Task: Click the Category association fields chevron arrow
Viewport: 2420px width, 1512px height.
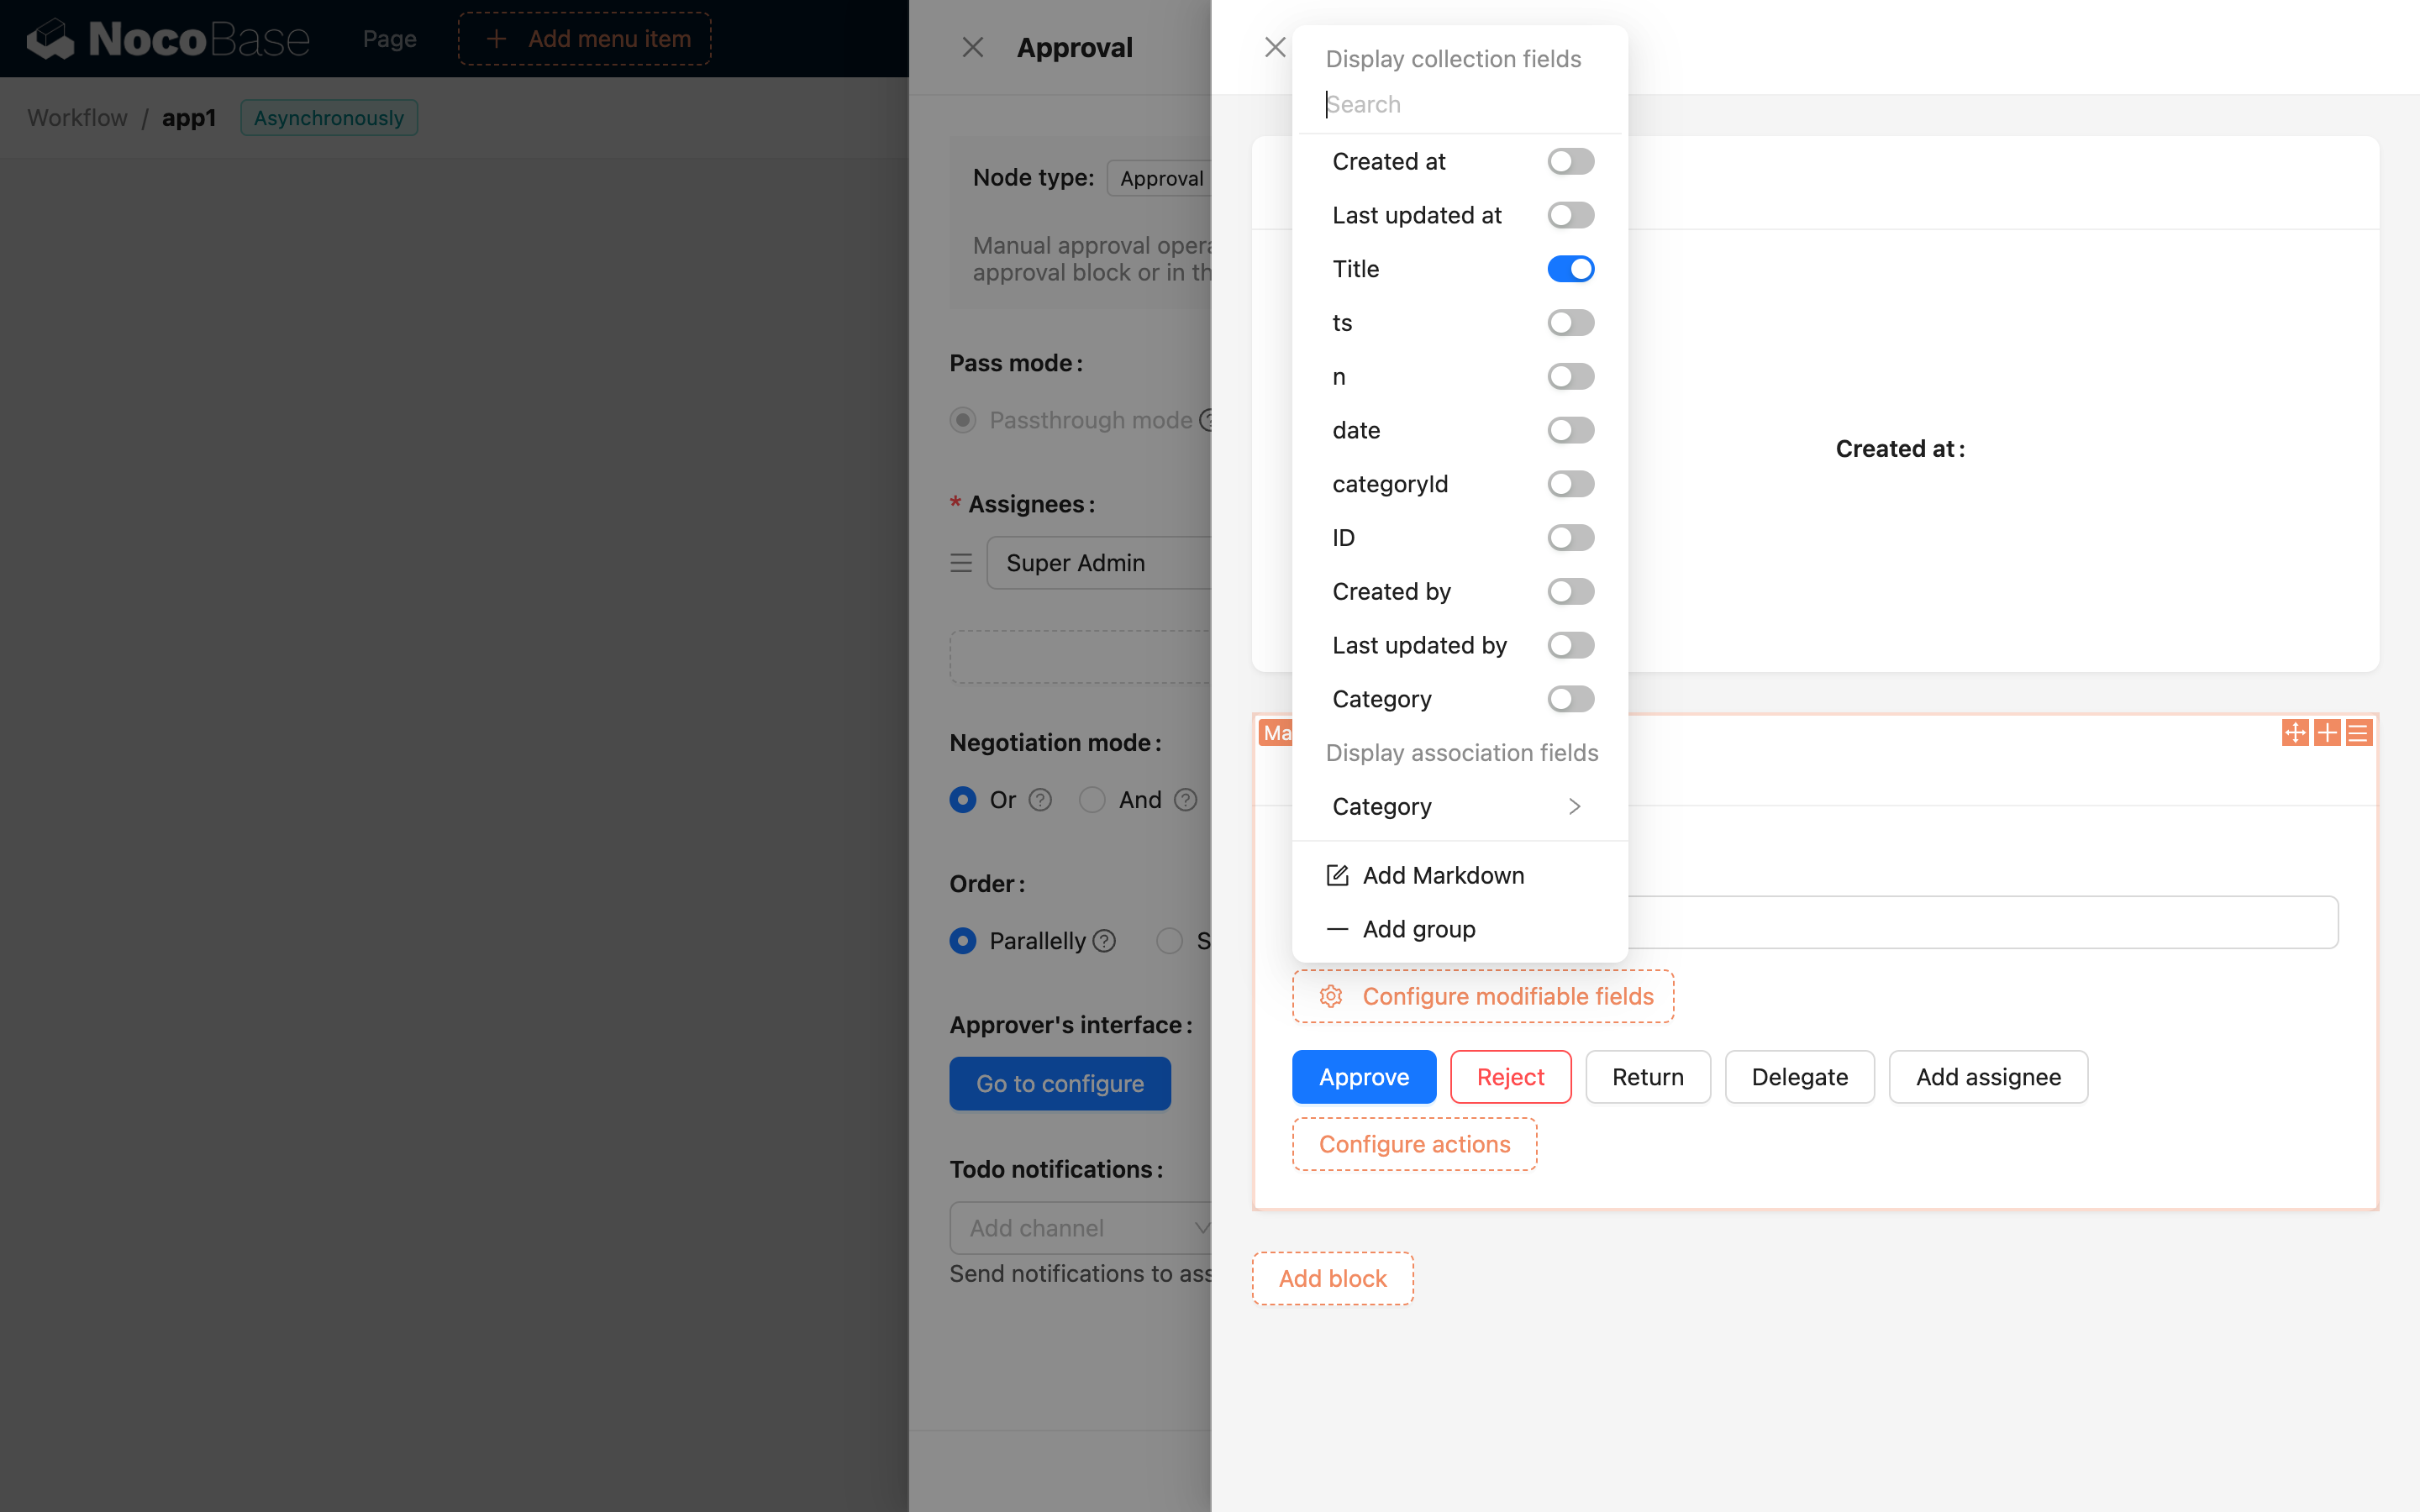Action: (1575, 805)
